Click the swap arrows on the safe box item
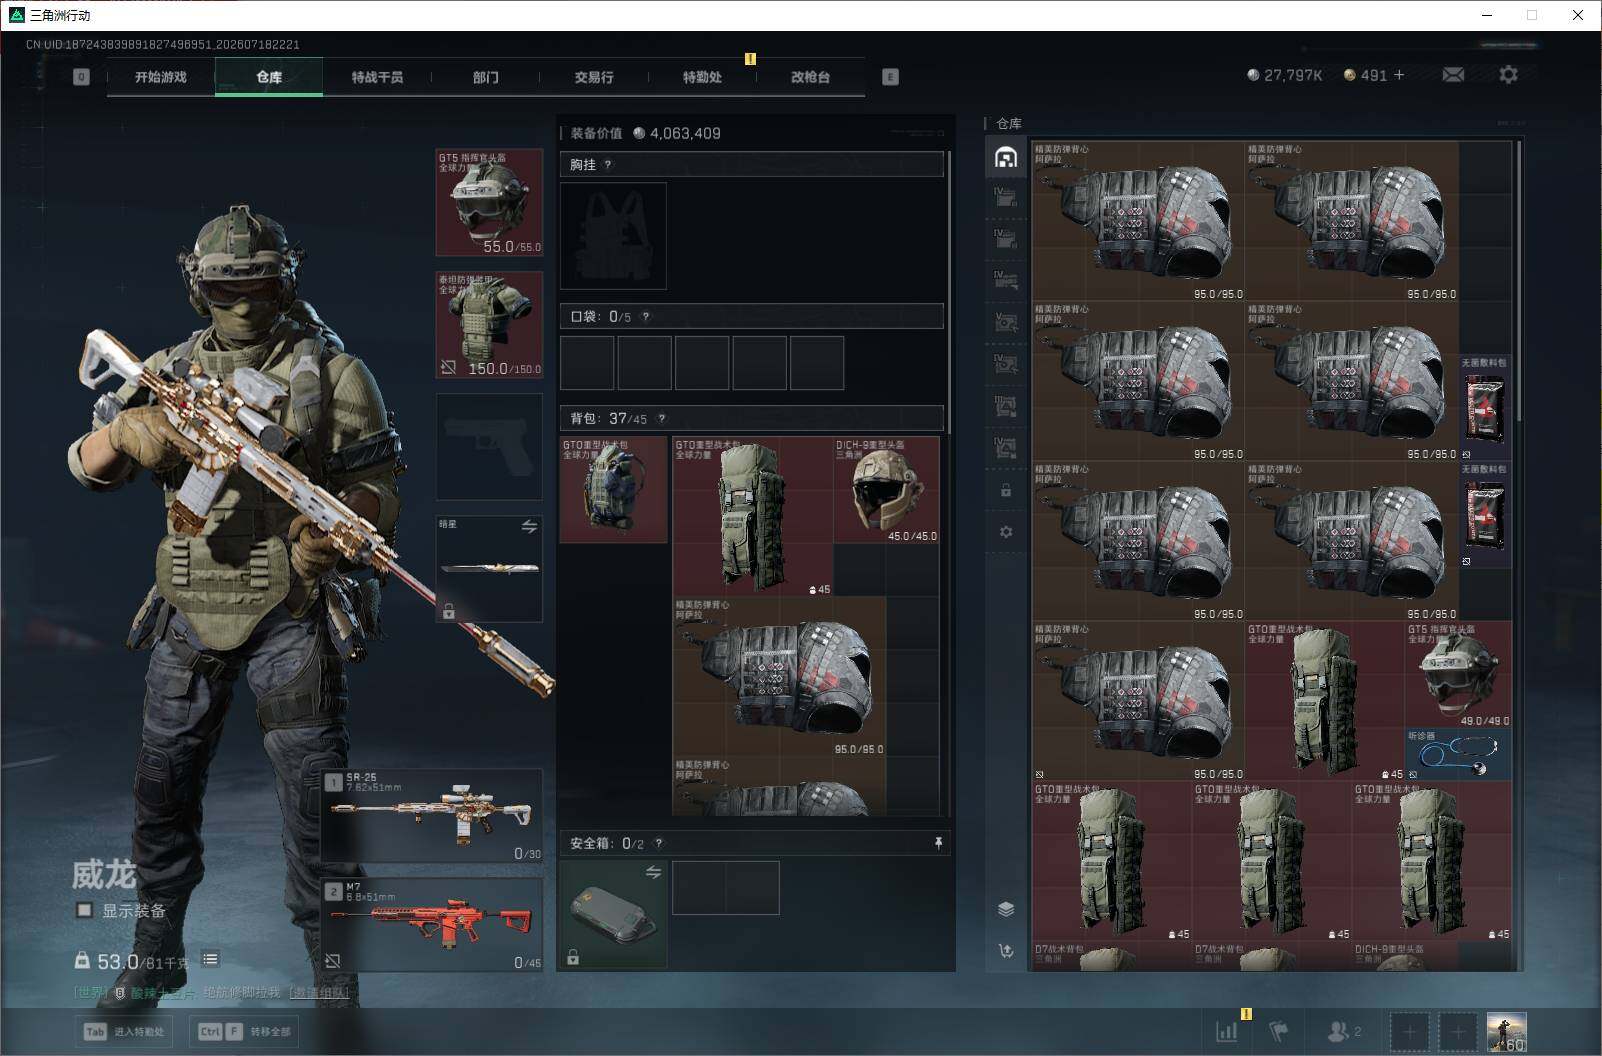This screenshot has height=1056, width=1602. pyautogui.click(x=653, y=872)
